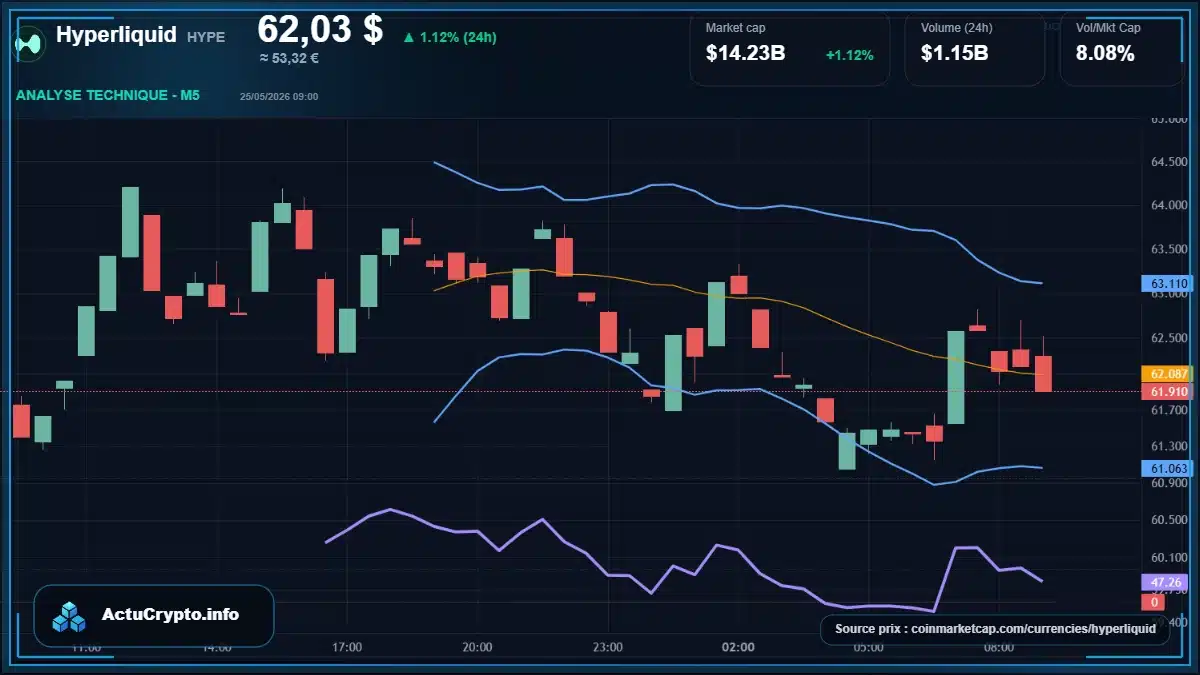Click the 1.12% (24h) change text

pyautogui.click(x=458, y=38)
